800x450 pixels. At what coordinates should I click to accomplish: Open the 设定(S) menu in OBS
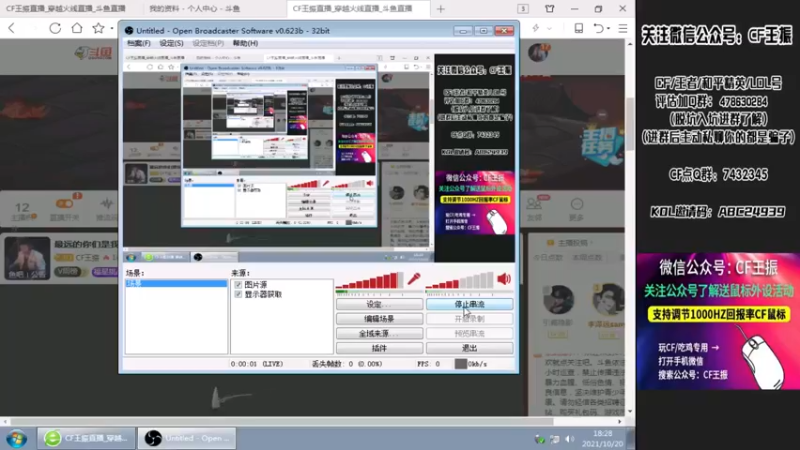[x=171, y=43]
